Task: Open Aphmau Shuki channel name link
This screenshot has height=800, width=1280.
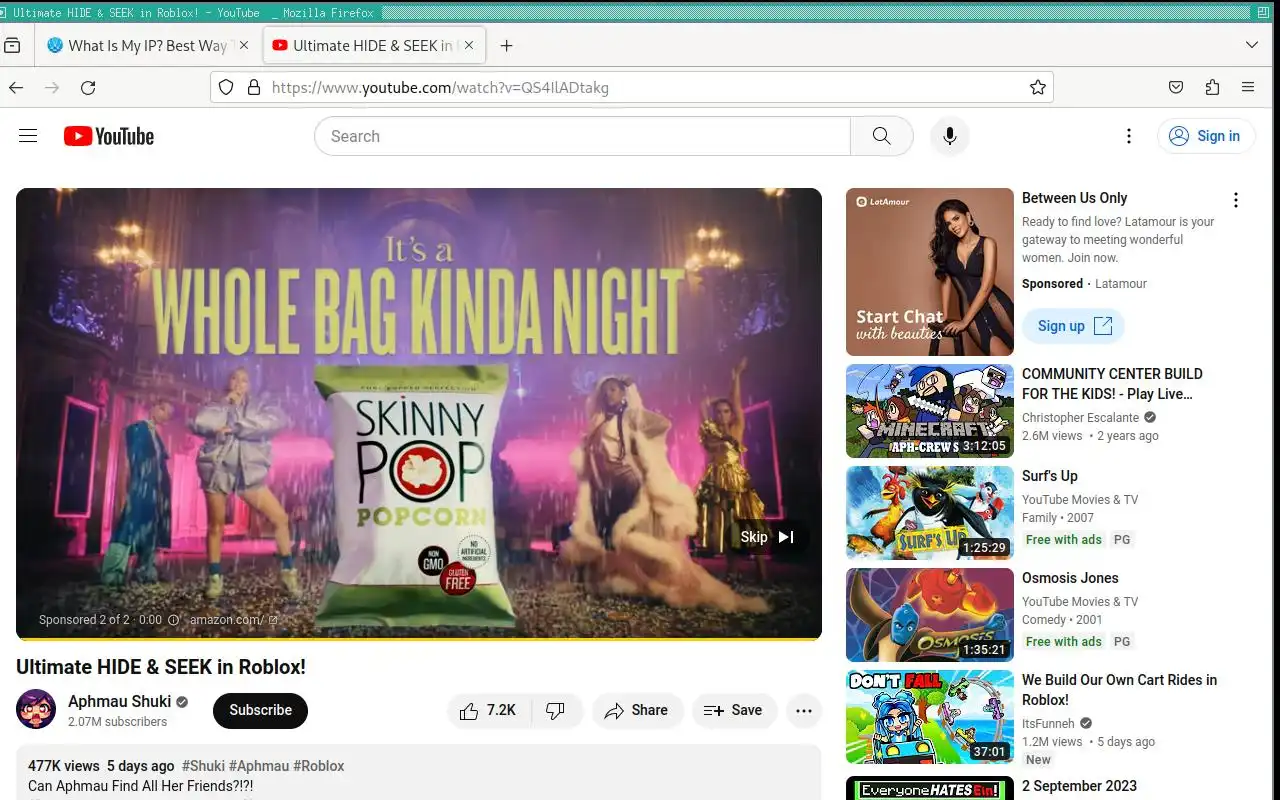Action: [119, 701]
